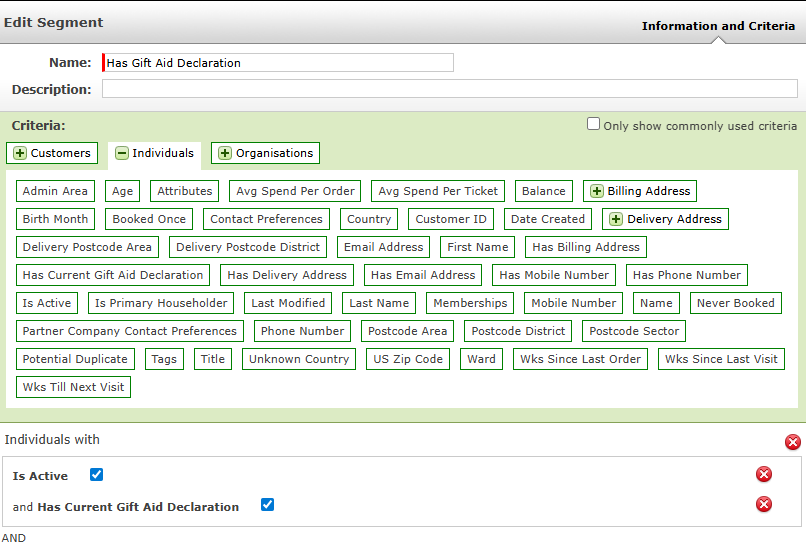Click the Description text field

click(x=449, y=89)
